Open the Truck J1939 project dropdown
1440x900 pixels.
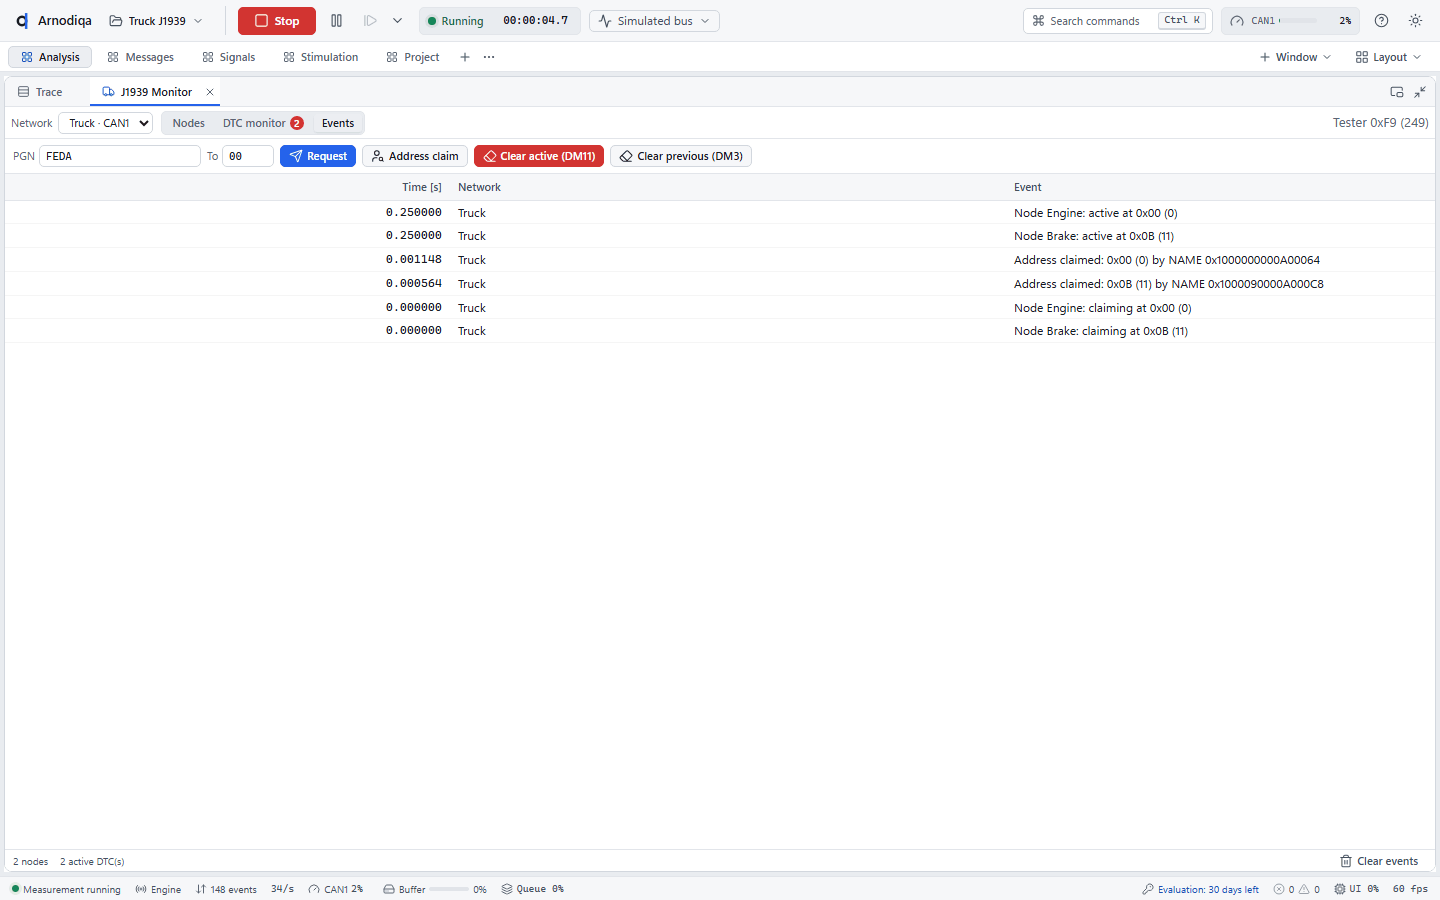(156, 21)
